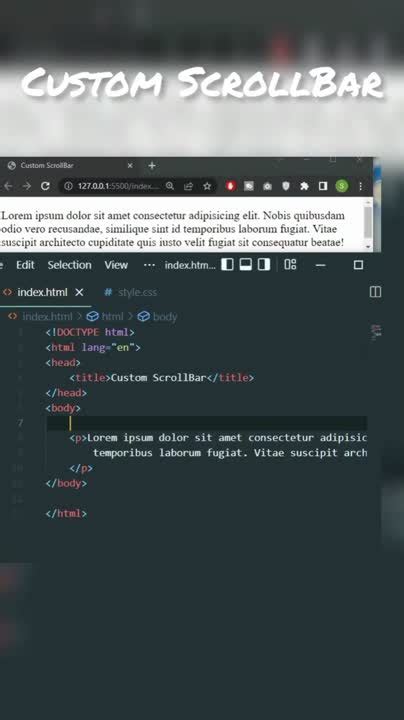The width and height of the screenshot is (404, 720).
Task: Toggle the secondary side bar
Action: click(264, 264)
